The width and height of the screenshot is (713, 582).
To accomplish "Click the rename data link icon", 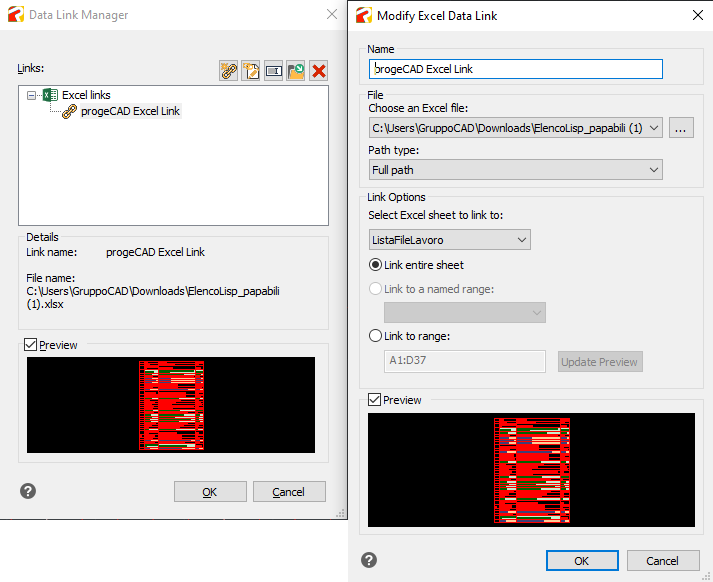I will point(274,71).
